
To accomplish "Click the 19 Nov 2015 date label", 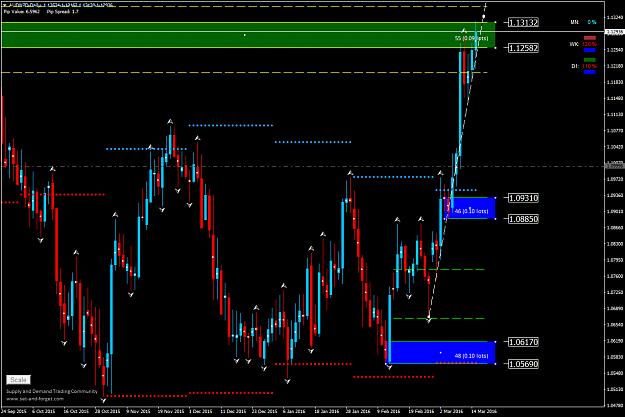I will (x=171, y=411).
